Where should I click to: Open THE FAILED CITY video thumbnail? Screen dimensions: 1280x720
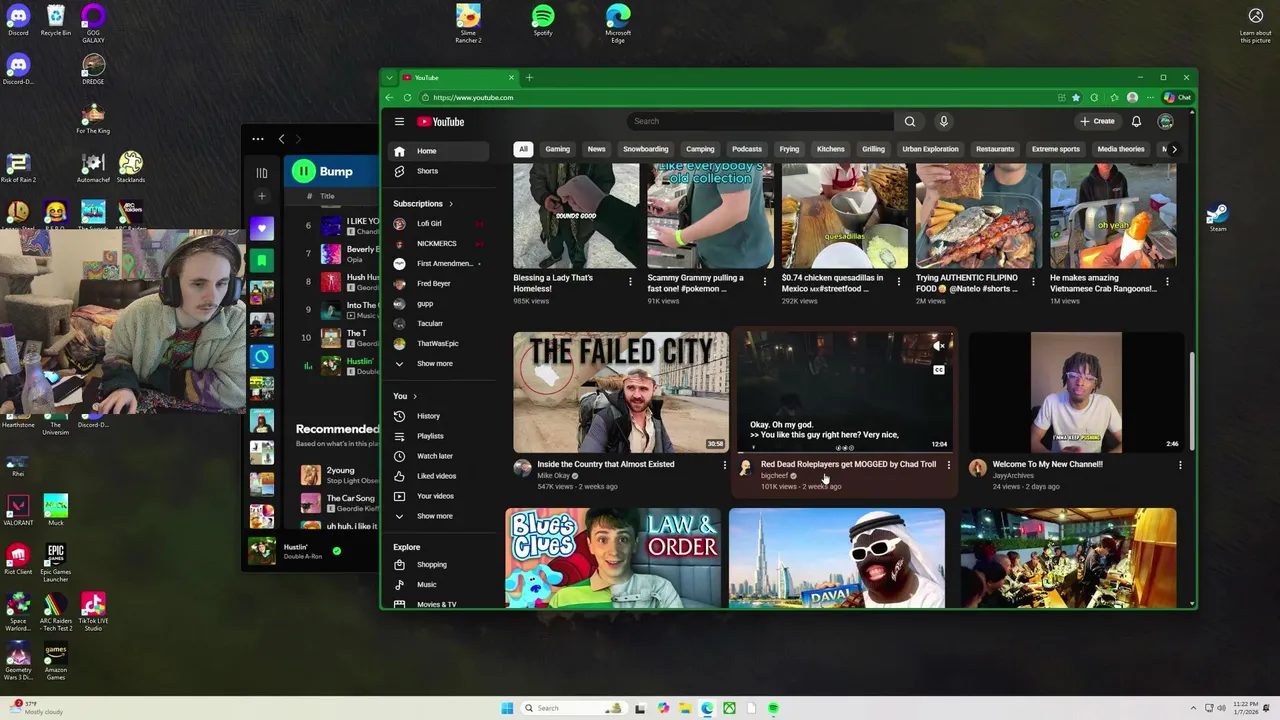click(621, 392)
